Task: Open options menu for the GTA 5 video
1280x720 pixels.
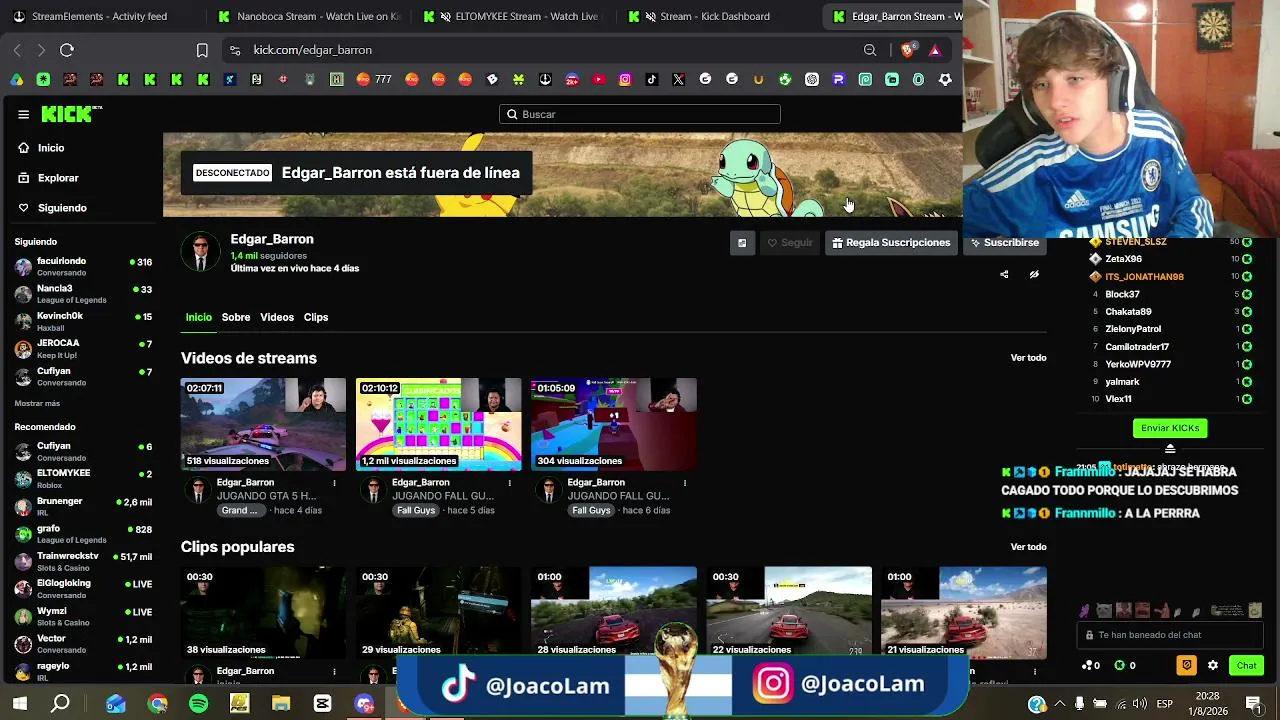Action: (334, 483)
